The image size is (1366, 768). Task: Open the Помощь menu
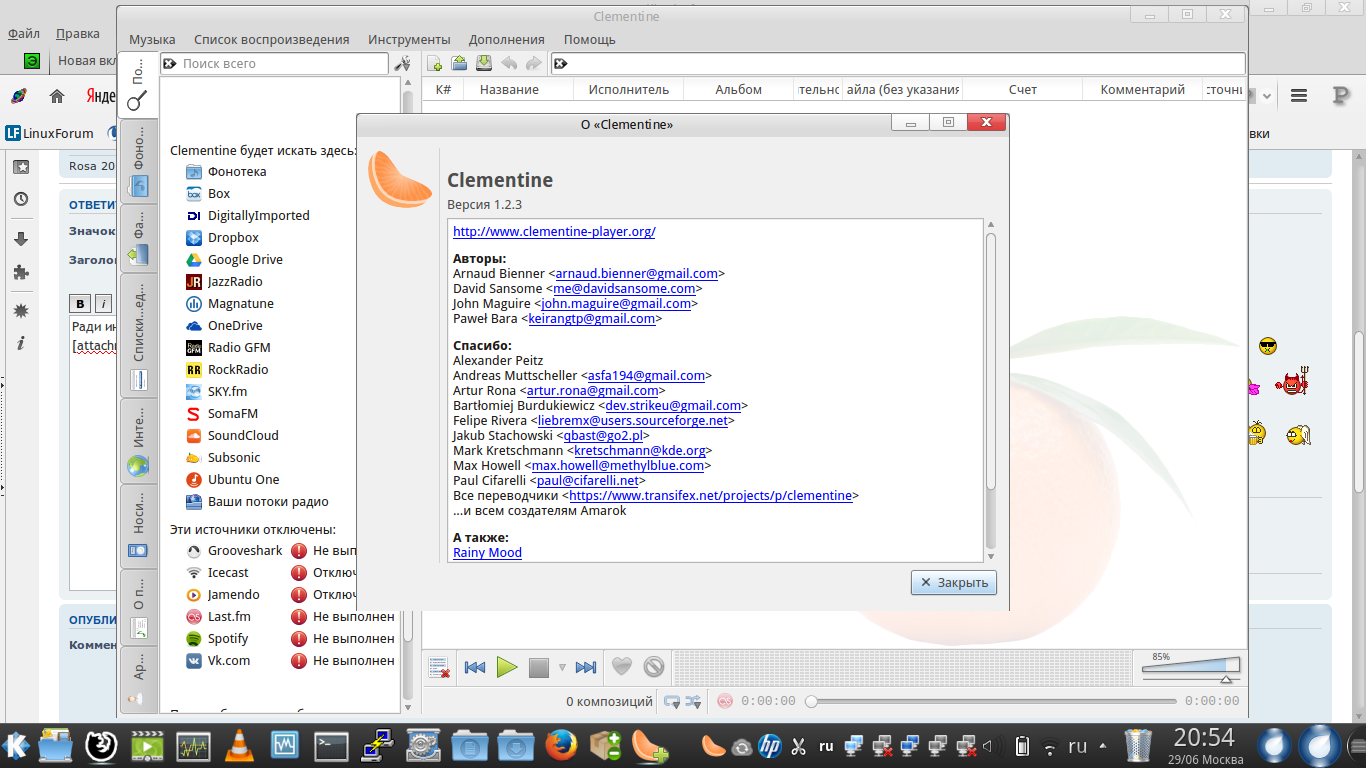point(590,40)
